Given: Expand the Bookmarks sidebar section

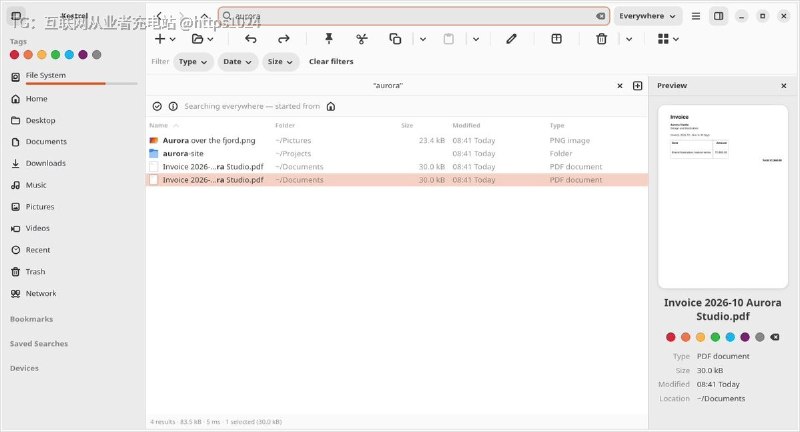Looking at the screenshot, I should click(x=32, y=319).
